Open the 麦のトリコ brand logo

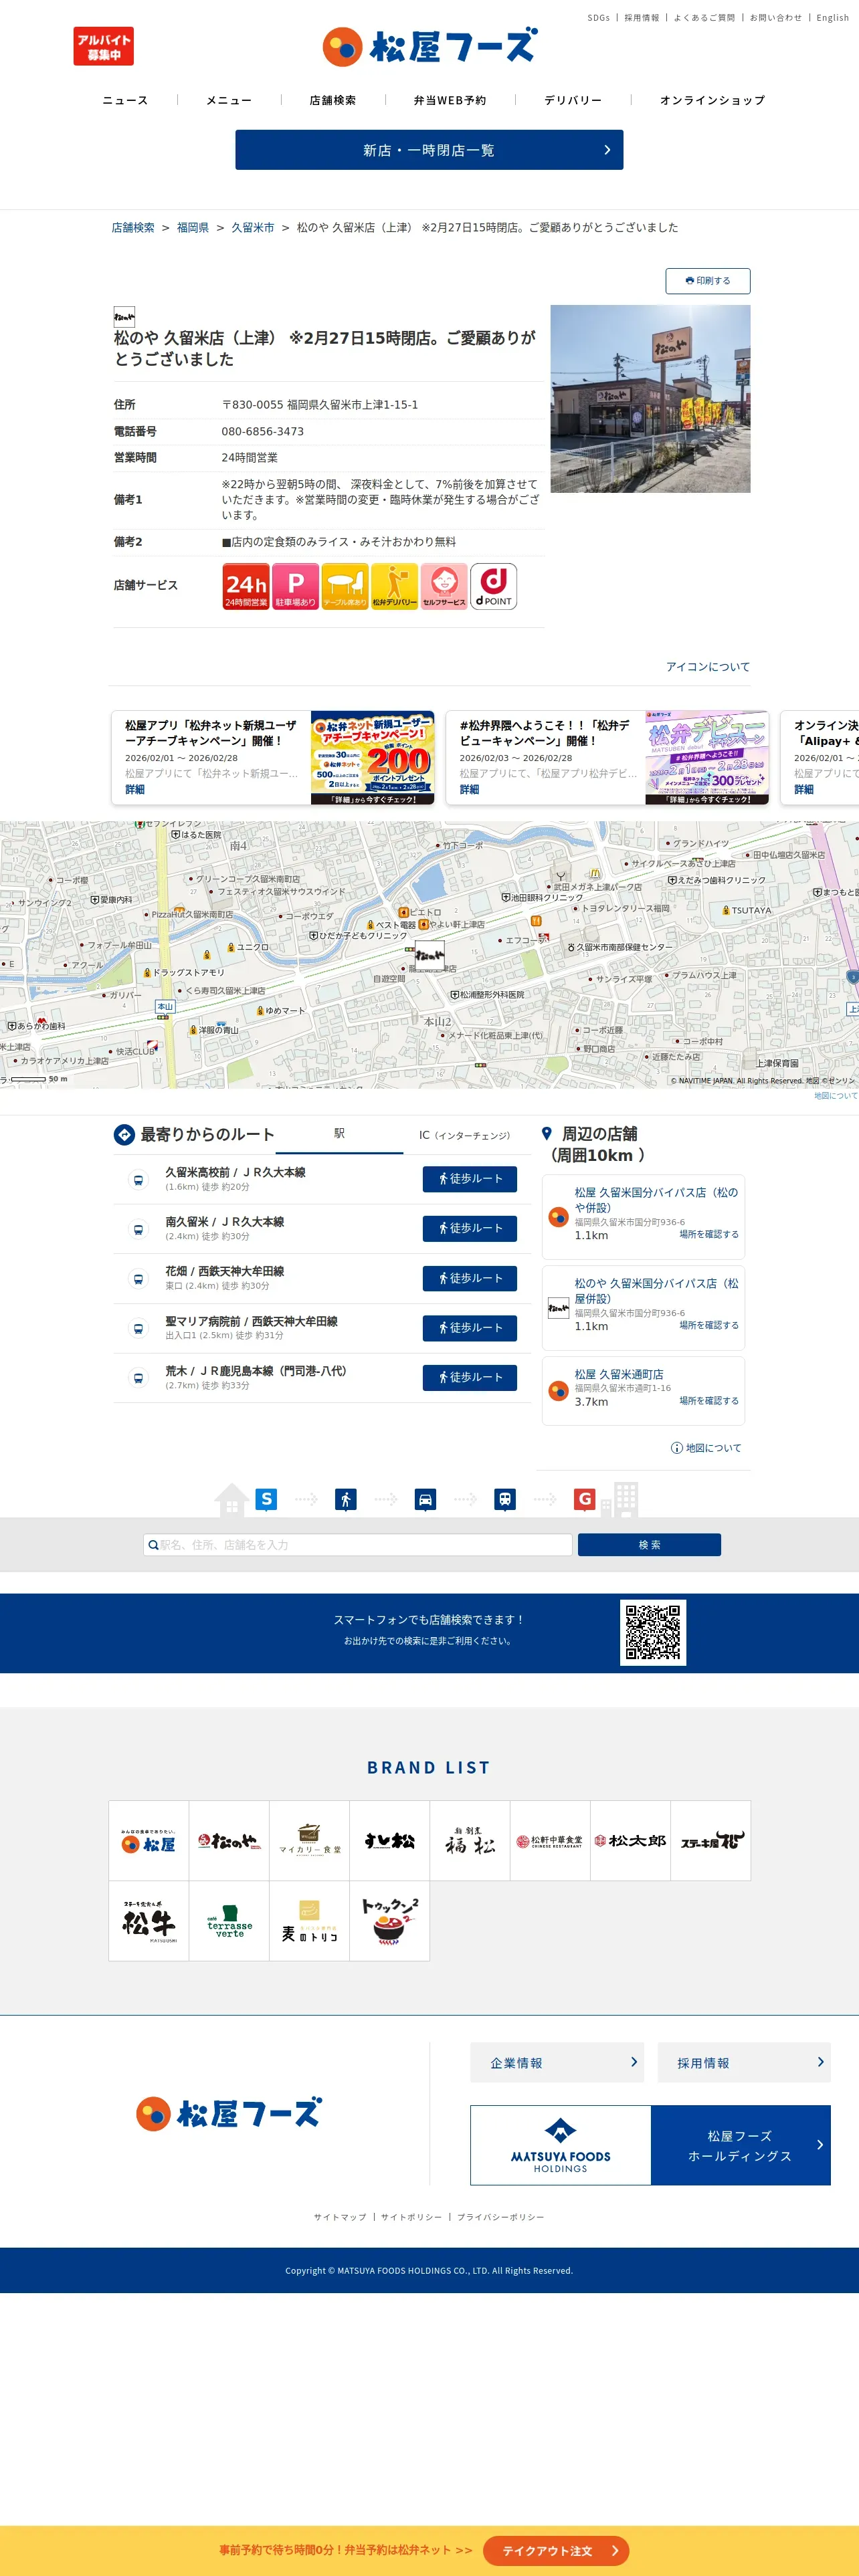point(309,1921)
